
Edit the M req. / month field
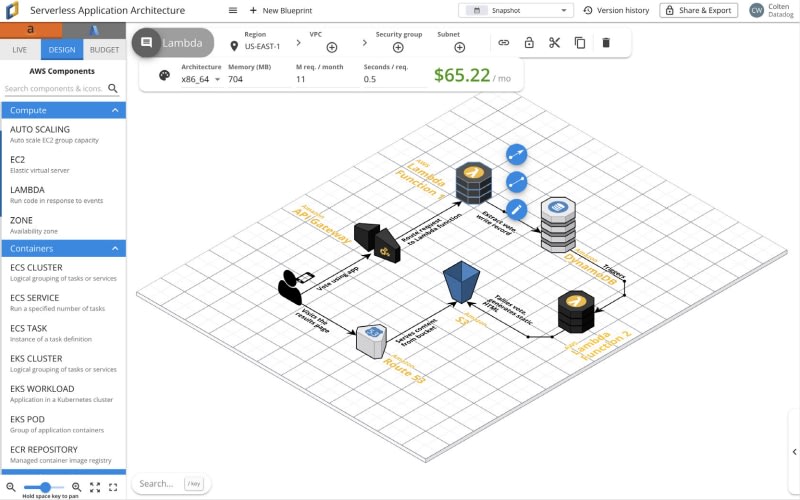click(x=327, y=79)
